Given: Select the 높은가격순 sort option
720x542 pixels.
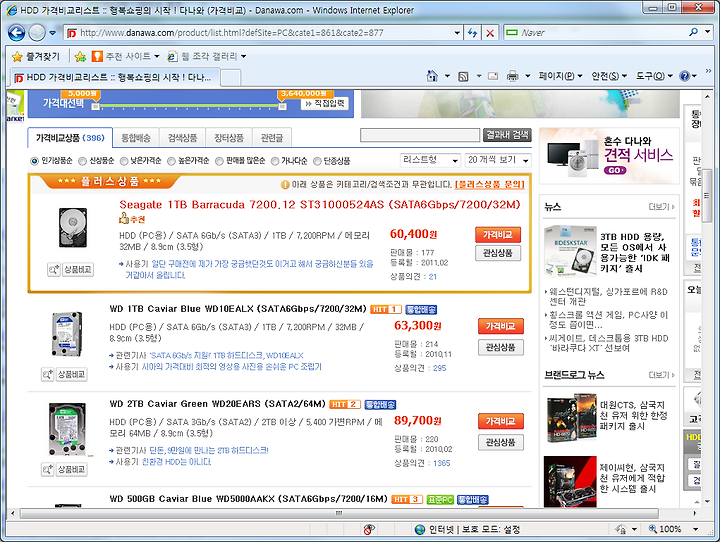Looking at the screenshot, I should coord(171,161).
